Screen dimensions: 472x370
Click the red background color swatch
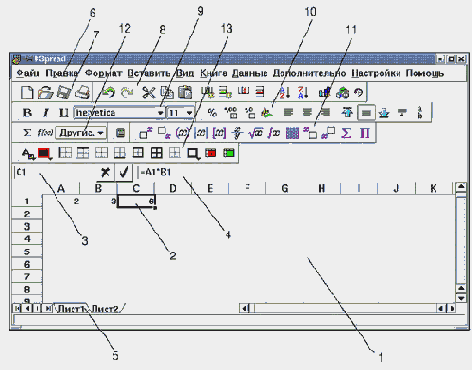pos(44,153)
